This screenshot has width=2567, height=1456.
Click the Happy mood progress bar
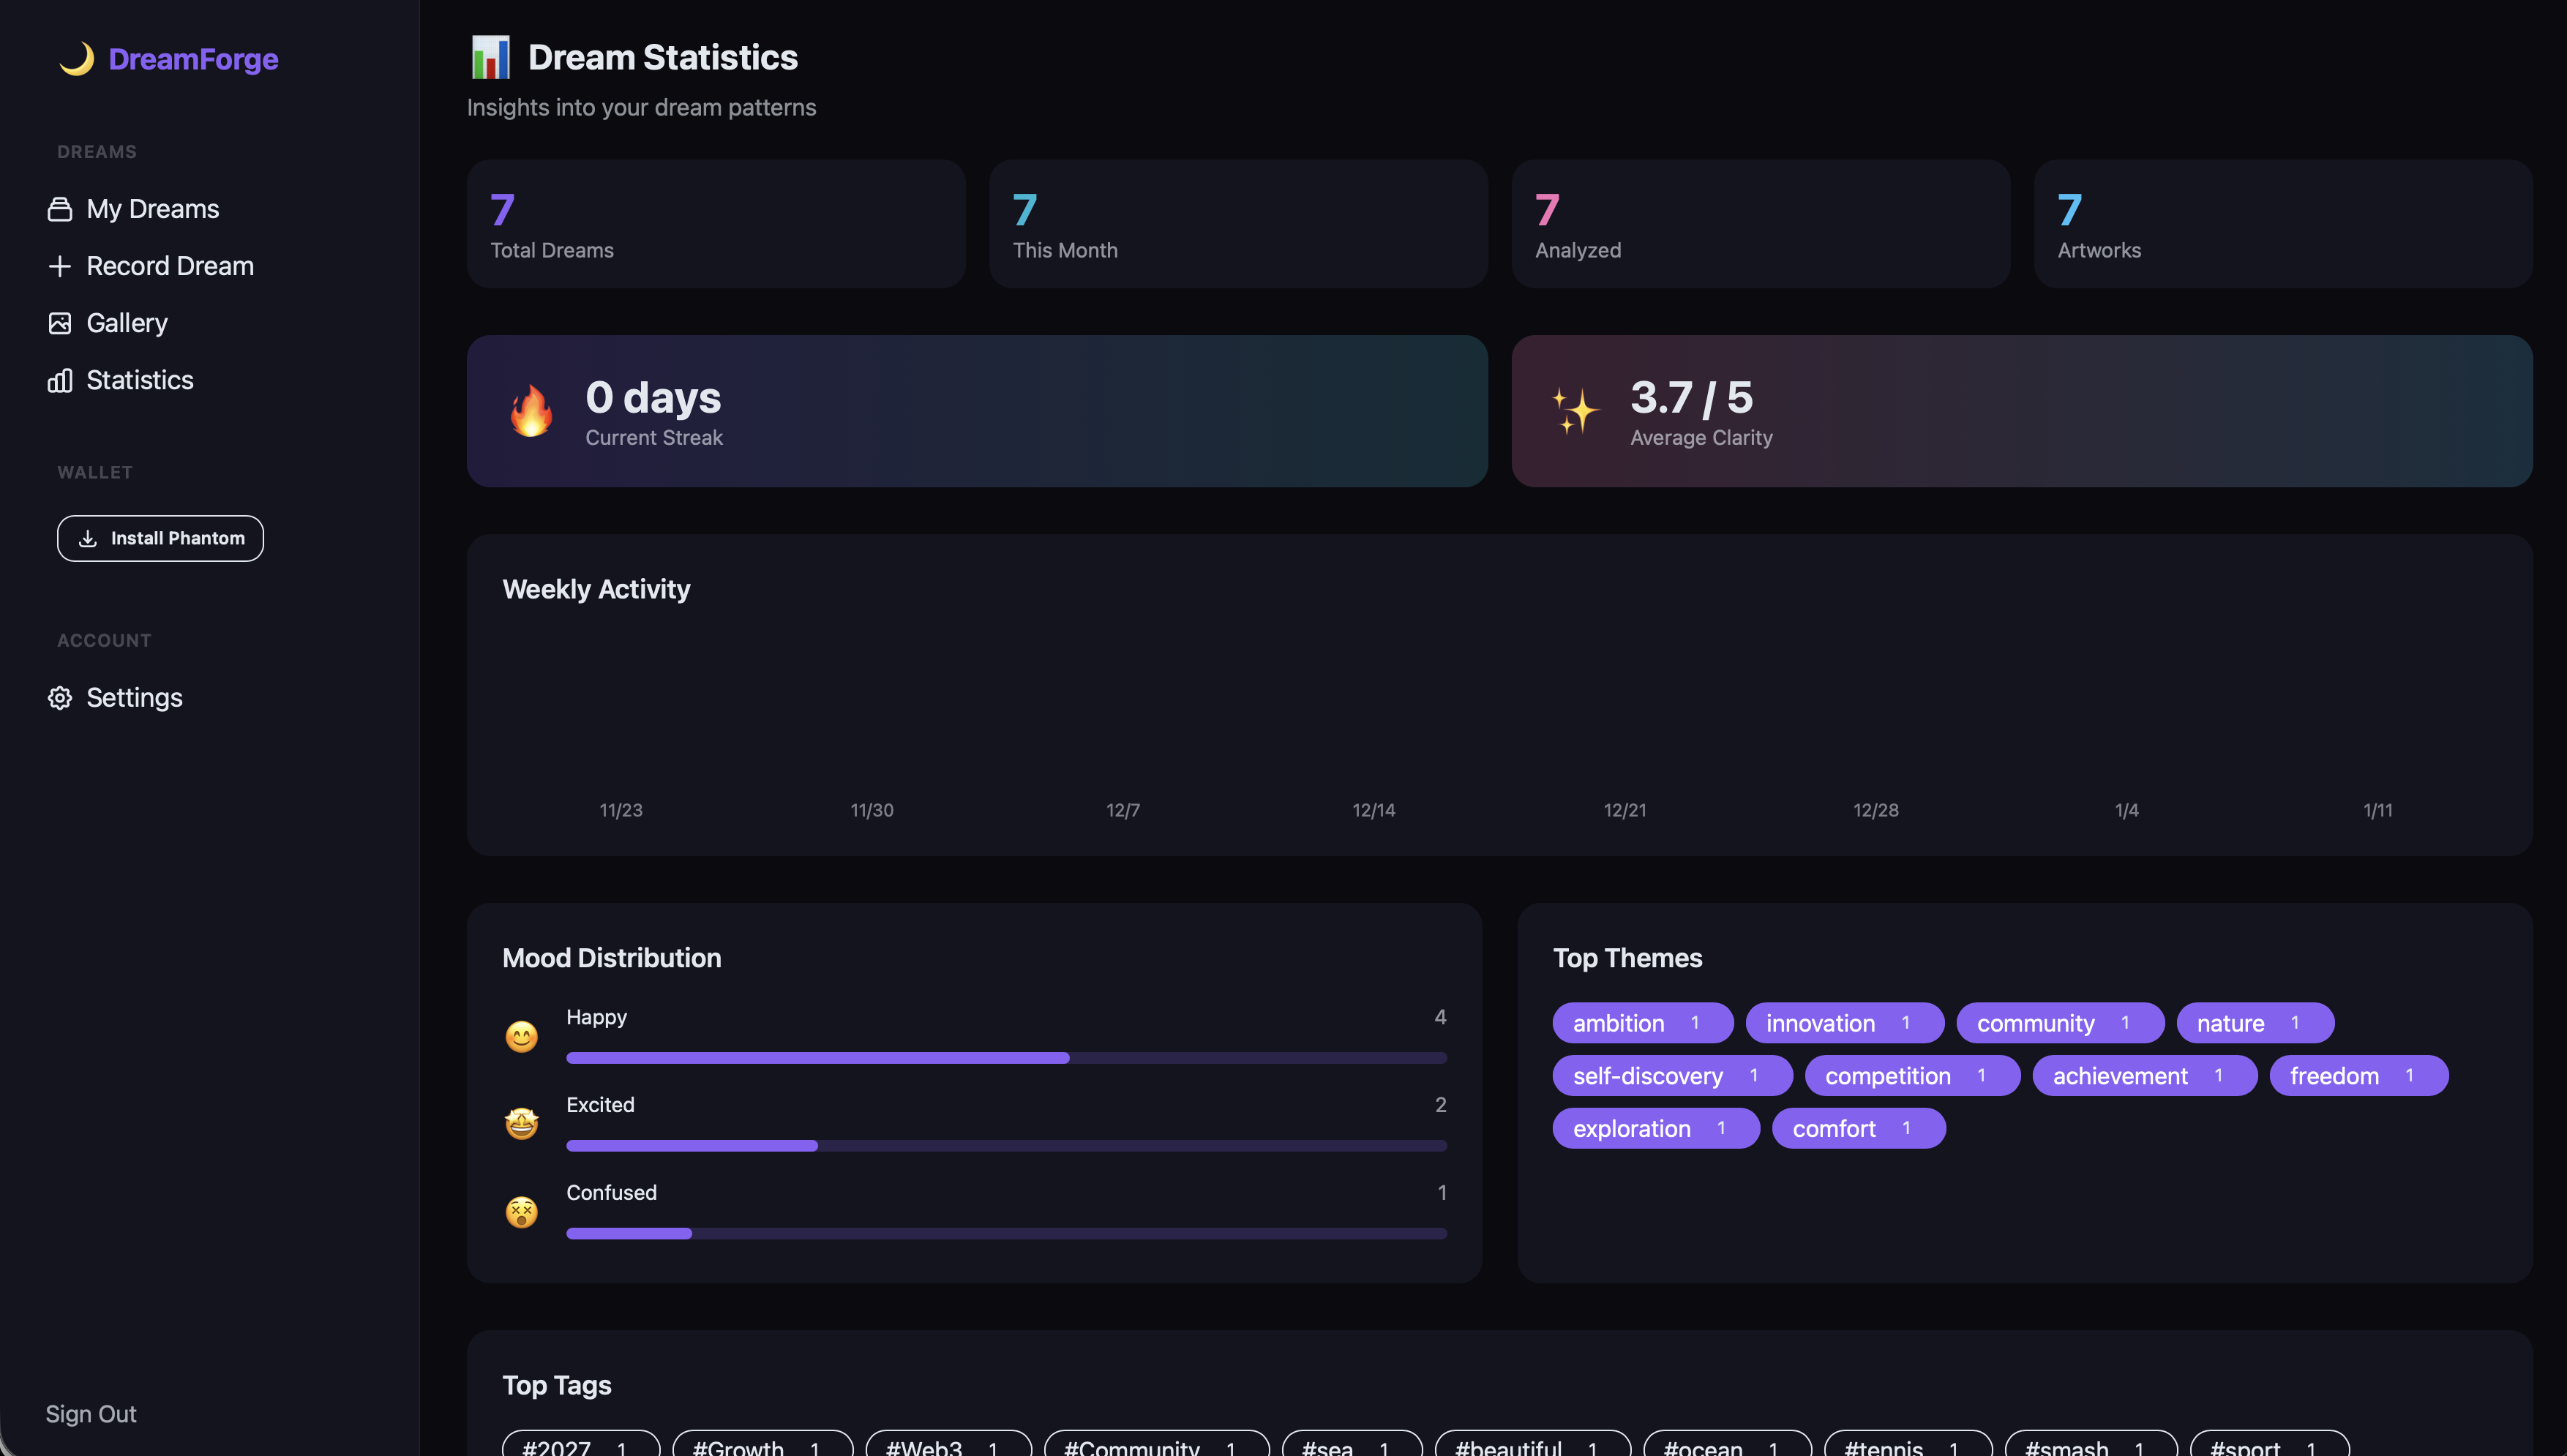[1006, 1057]
